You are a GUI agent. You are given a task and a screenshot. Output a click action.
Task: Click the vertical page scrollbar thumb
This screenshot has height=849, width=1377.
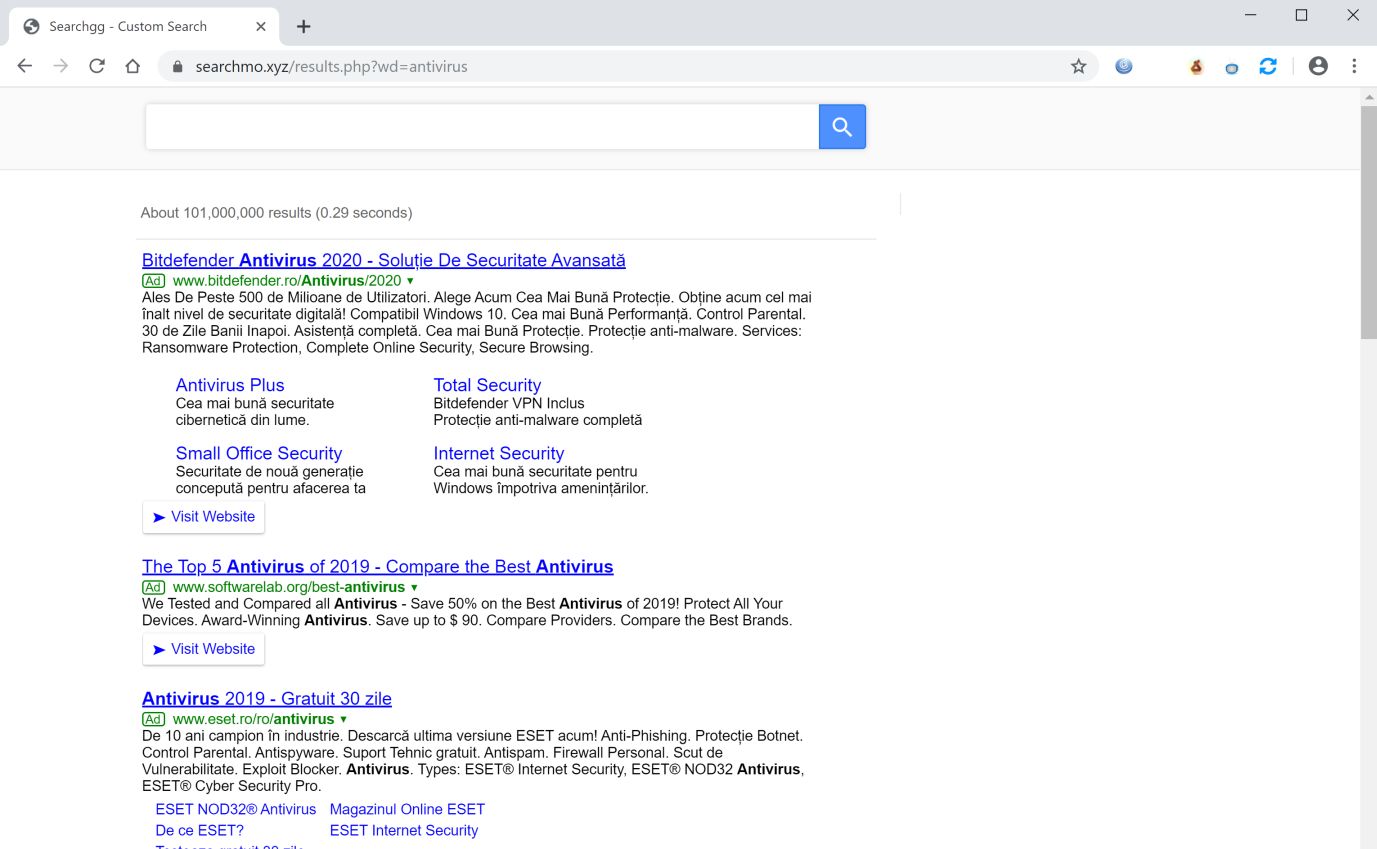click(x=1368, y=222)
